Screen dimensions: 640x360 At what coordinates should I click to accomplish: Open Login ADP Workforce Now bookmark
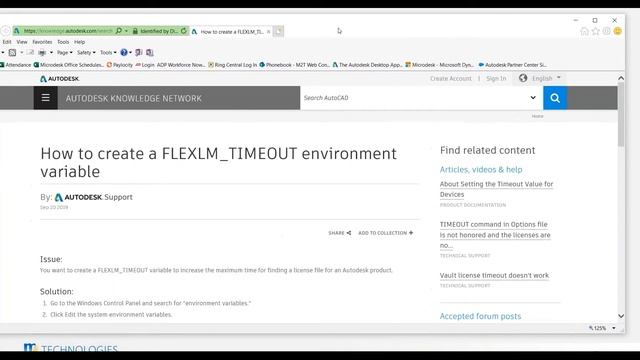[x=170, y=65]
